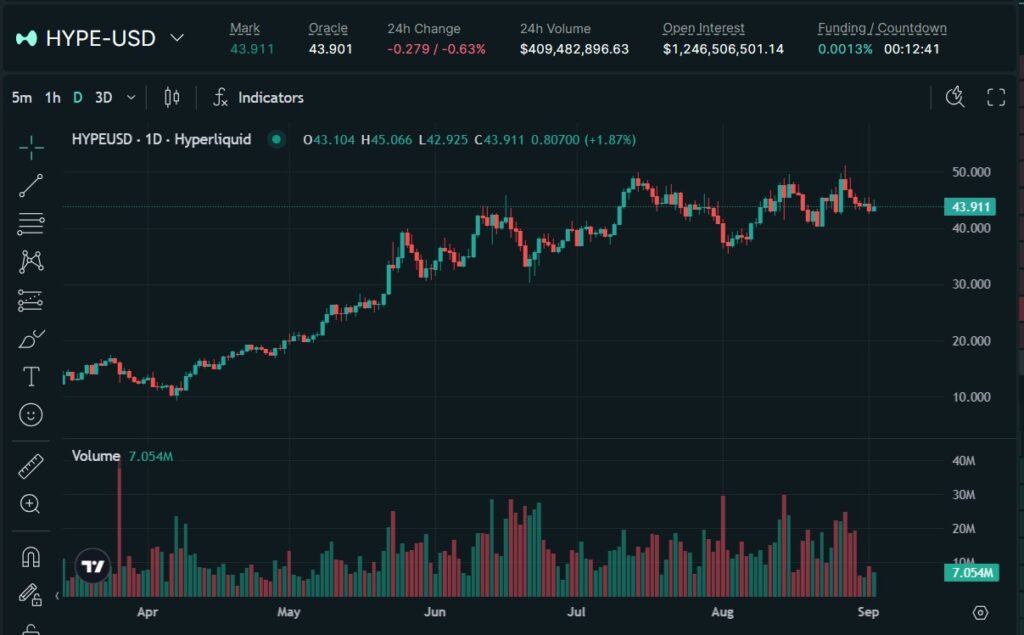
Task: Click the TradingView logo badge
Action: pos(93,566)
